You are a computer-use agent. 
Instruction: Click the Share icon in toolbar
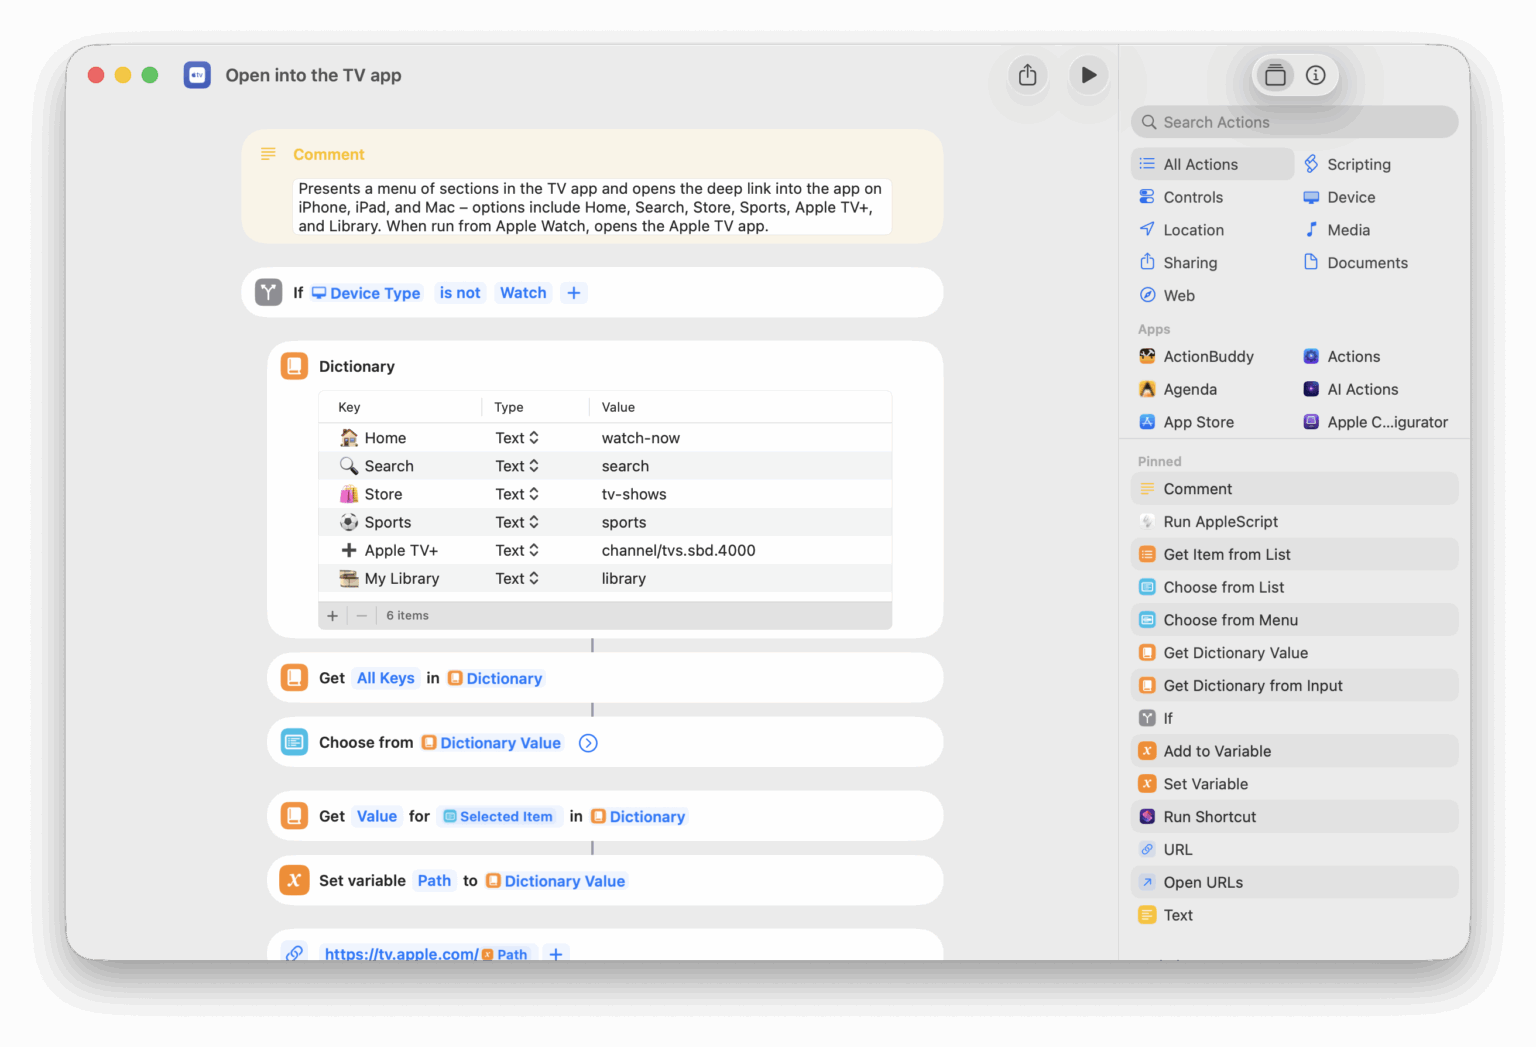point(1027,75)
